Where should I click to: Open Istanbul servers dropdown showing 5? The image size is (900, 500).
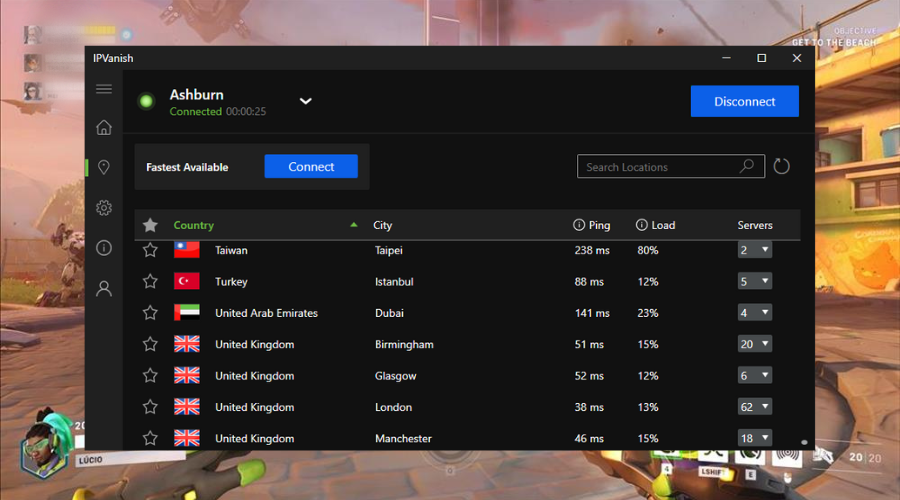coord(754,281)
